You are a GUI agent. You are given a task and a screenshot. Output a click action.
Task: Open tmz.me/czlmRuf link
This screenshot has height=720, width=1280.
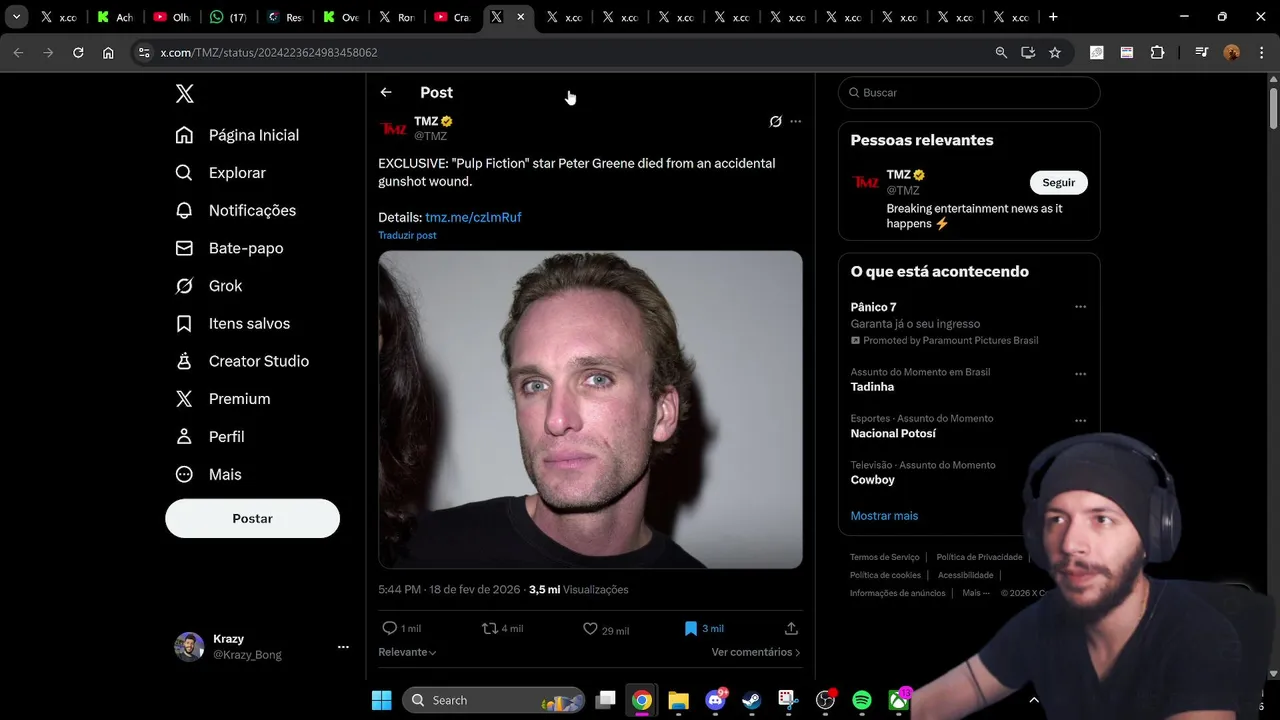tap(473, 217)
